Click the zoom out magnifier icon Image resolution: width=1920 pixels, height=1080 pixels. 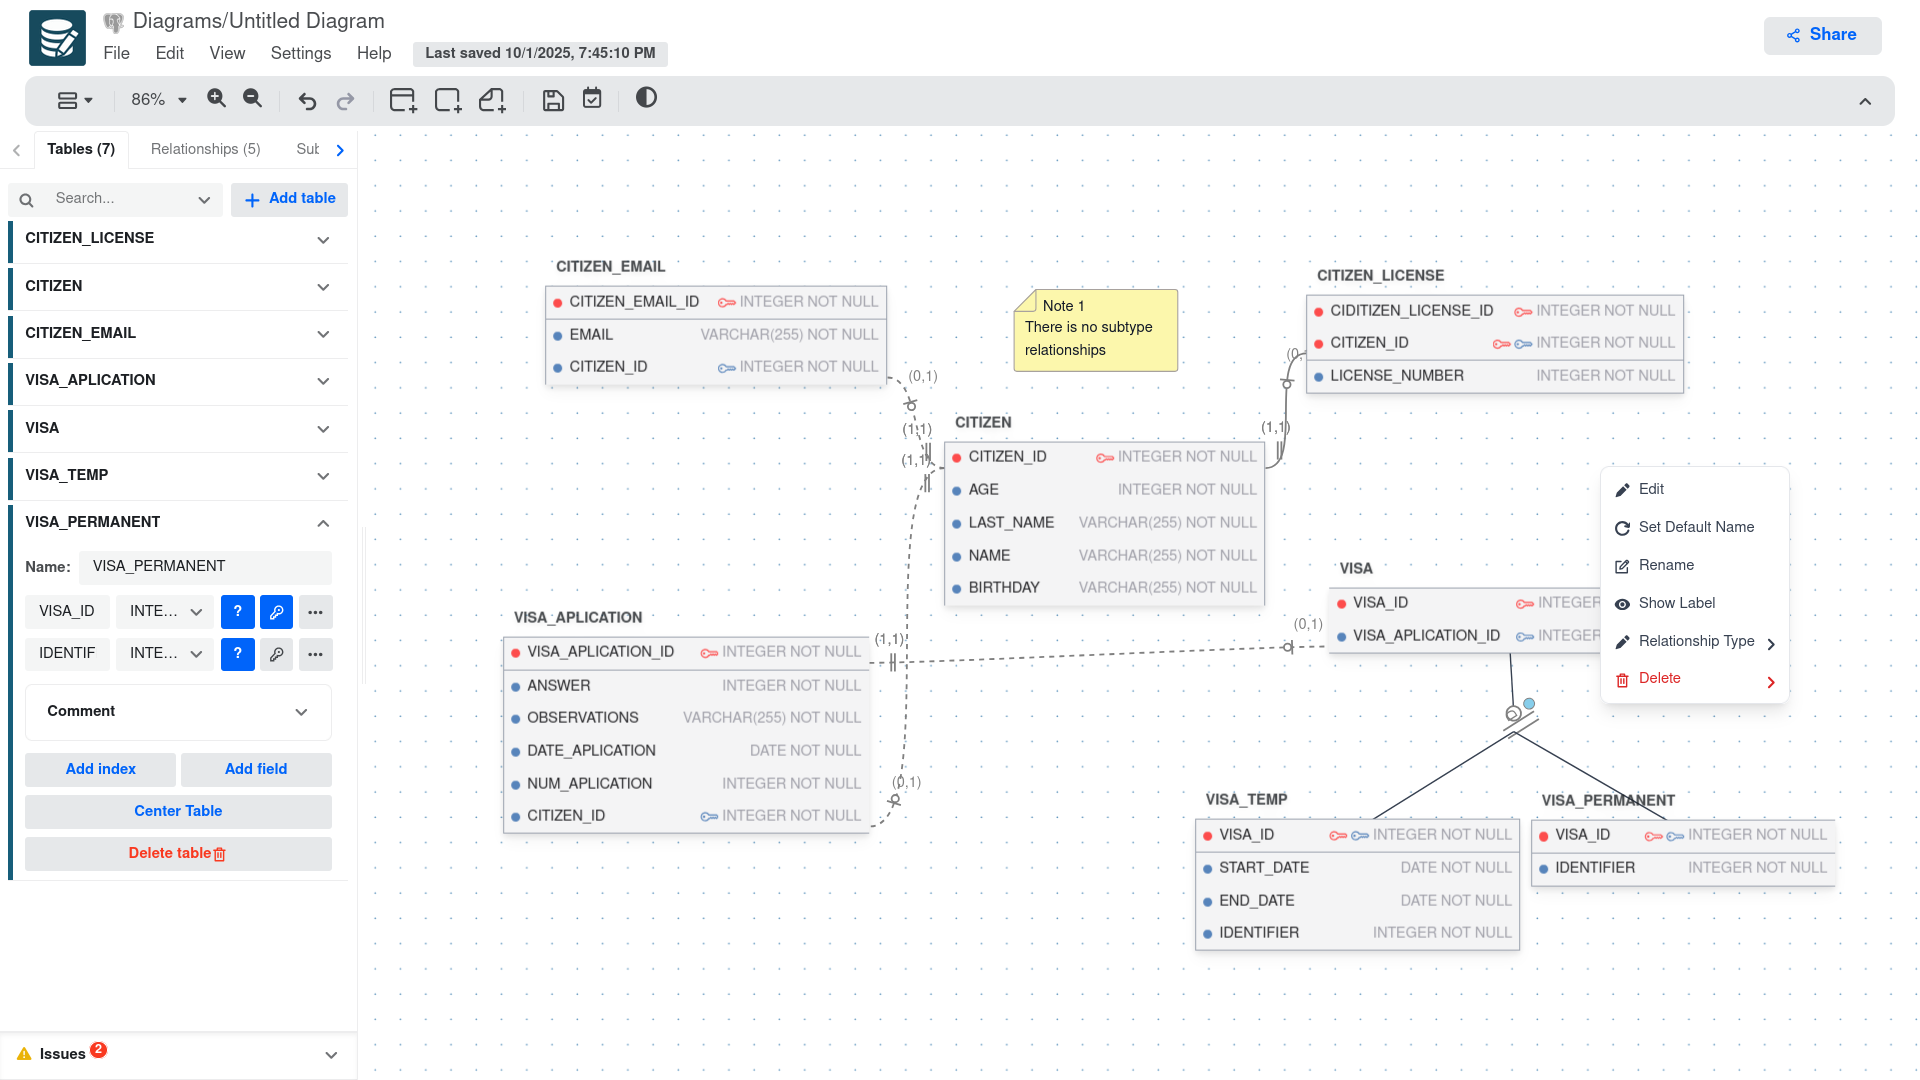coord(253,98)
